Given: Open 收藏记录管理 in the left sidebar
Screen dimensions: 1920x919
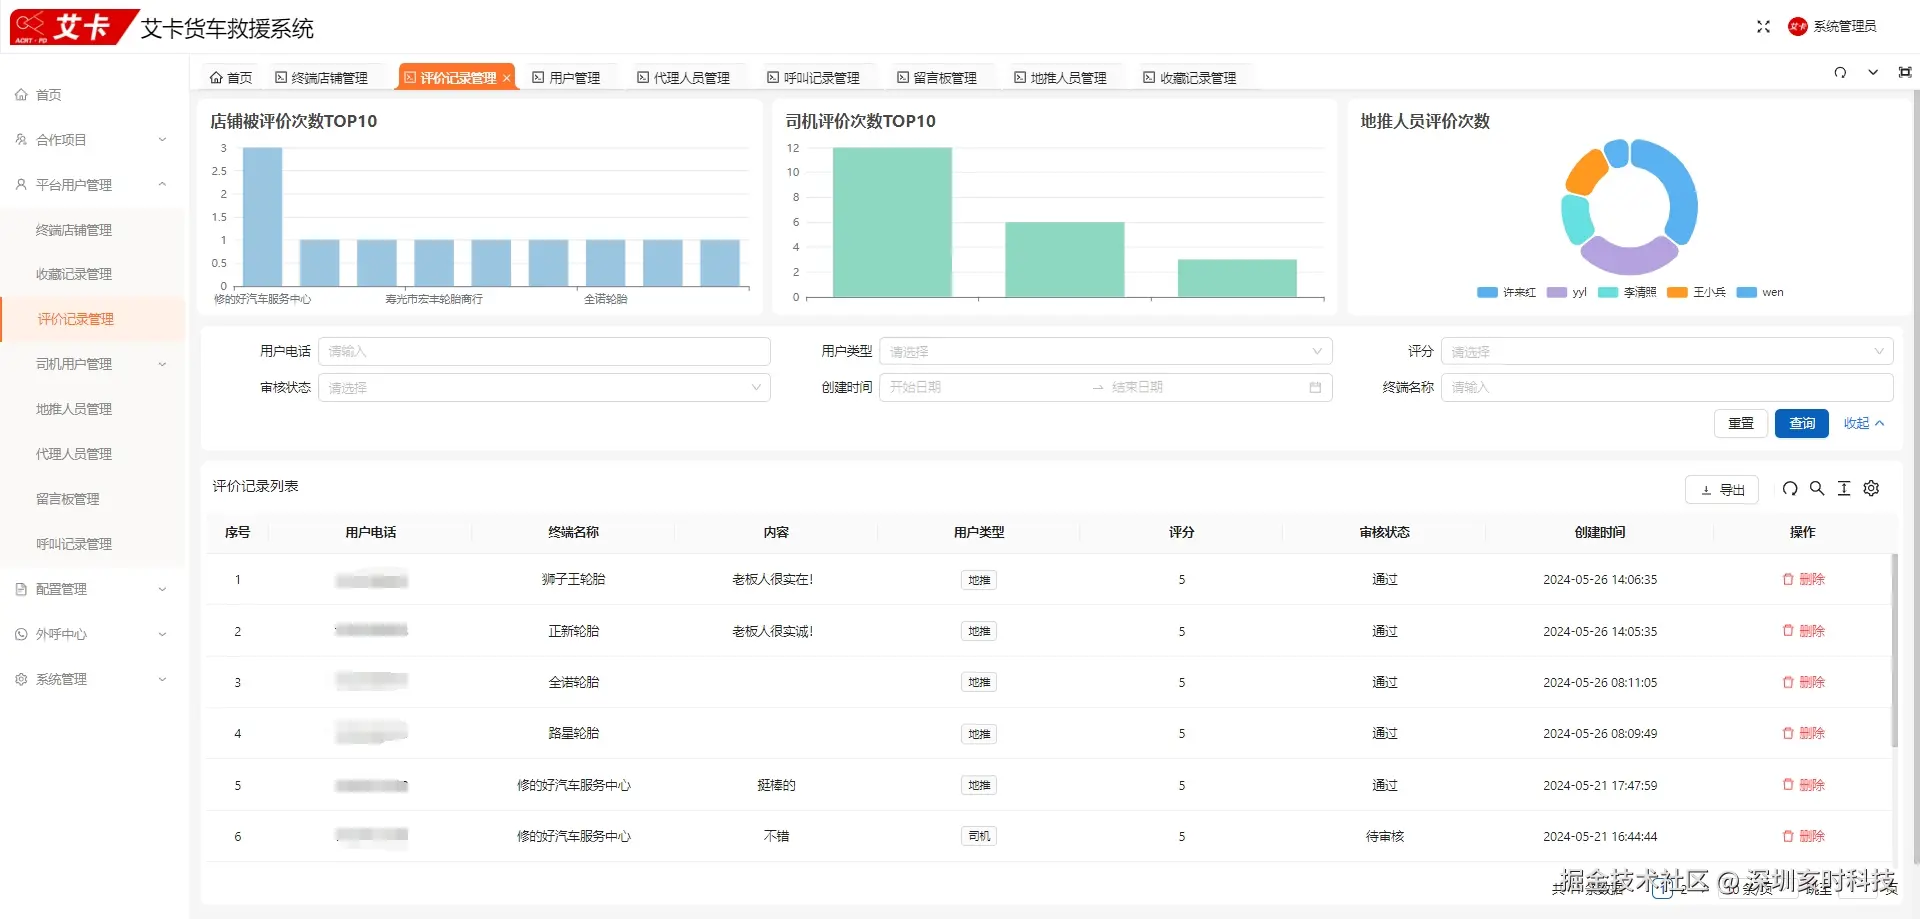Looking at the screenshot, I should click(x=94, y=274).
